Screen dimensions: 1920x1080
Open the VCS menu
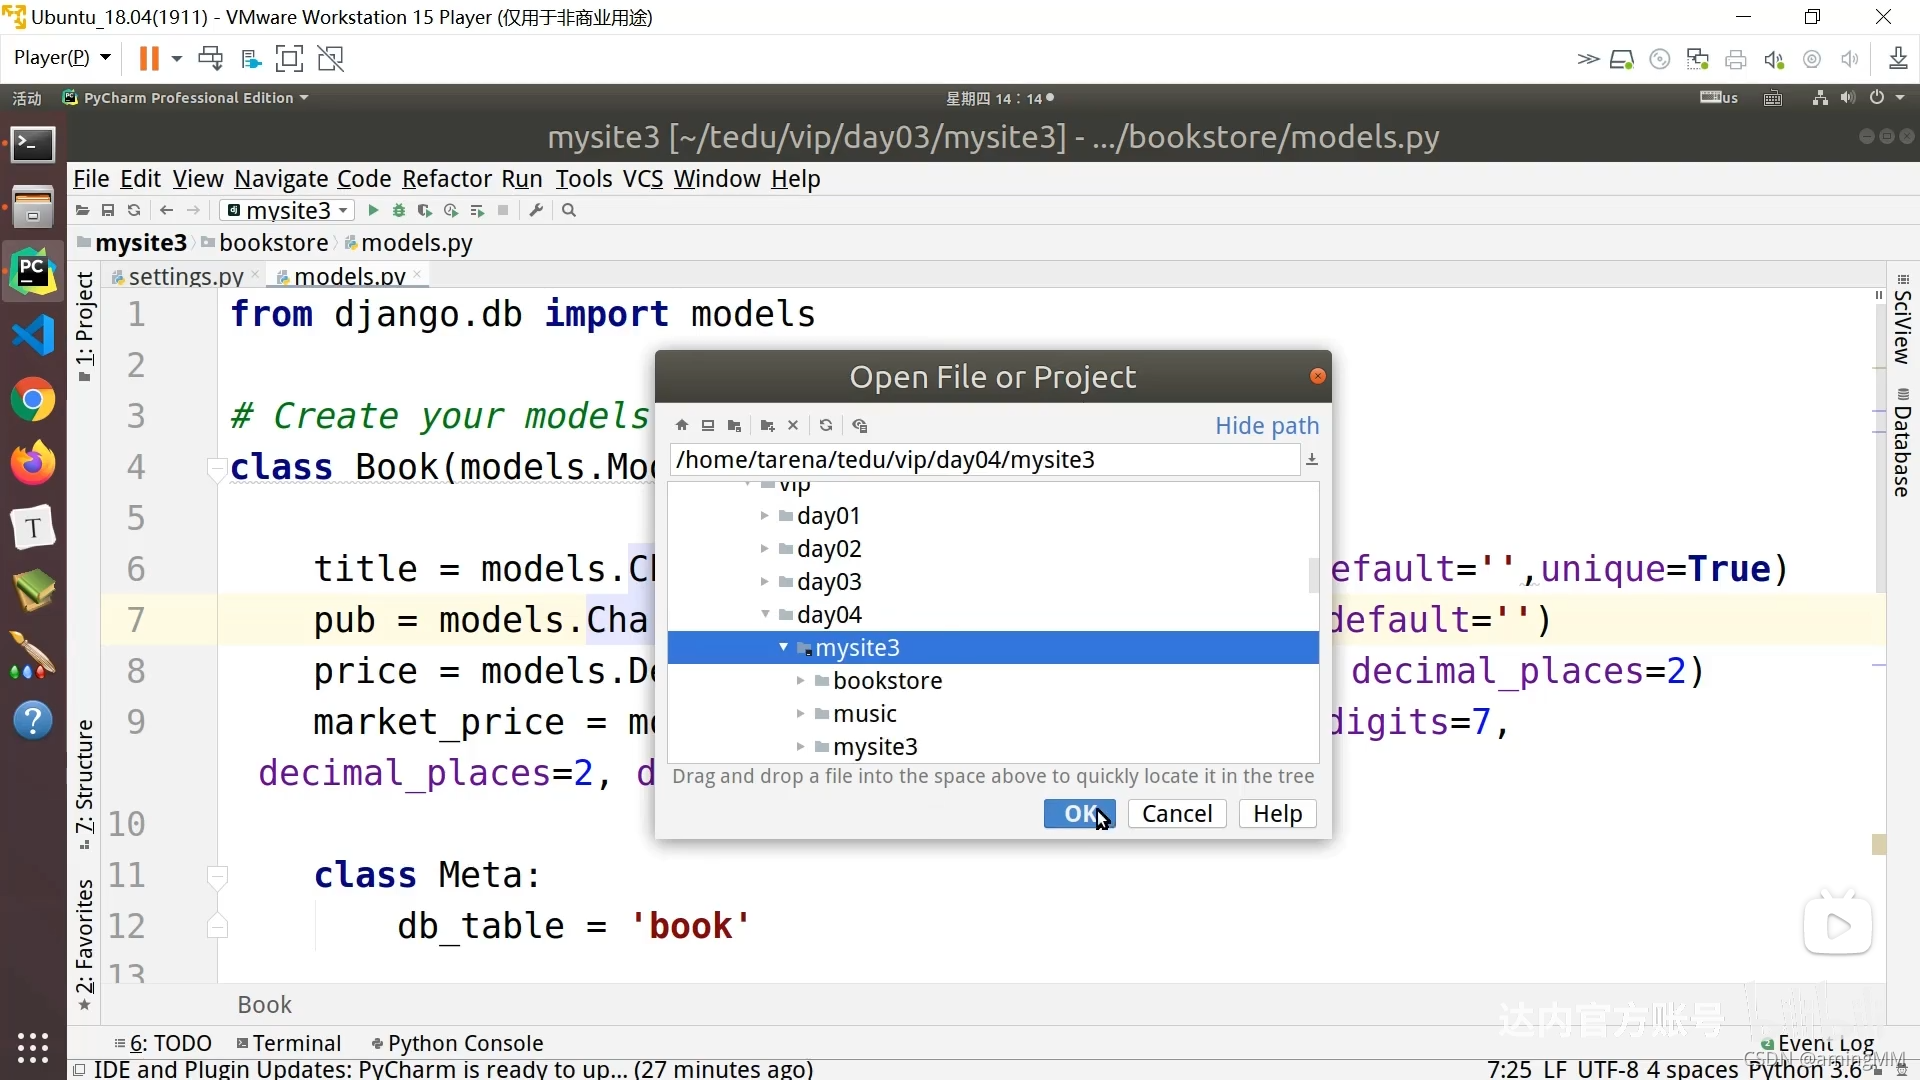[x=643, y=179]
